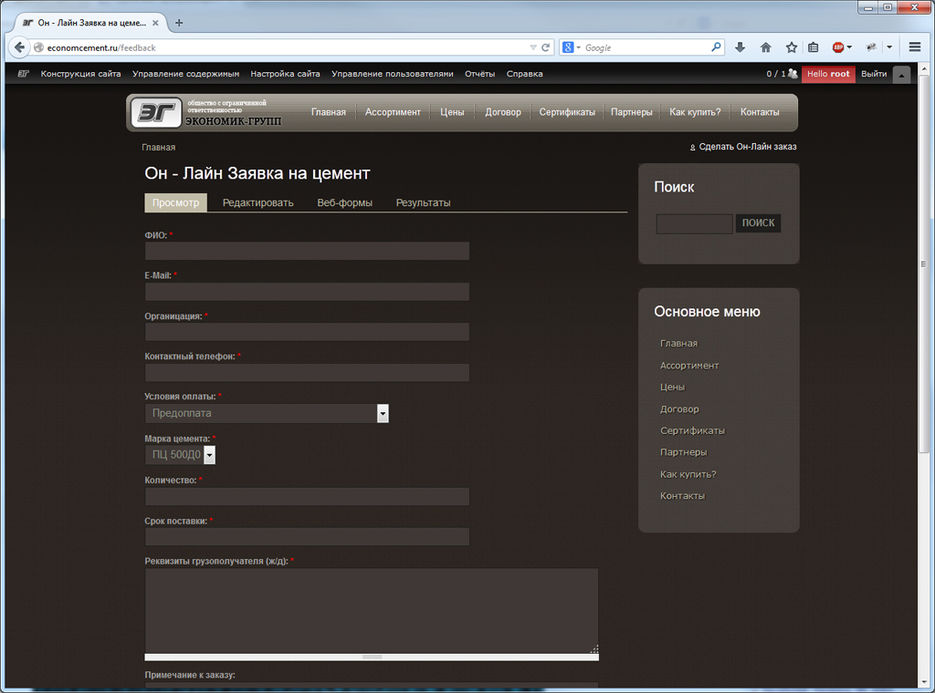This screenshot has width=935, height=693.
Task: Open Настройка сайта admin menu
Action: (x=285, y=74)
